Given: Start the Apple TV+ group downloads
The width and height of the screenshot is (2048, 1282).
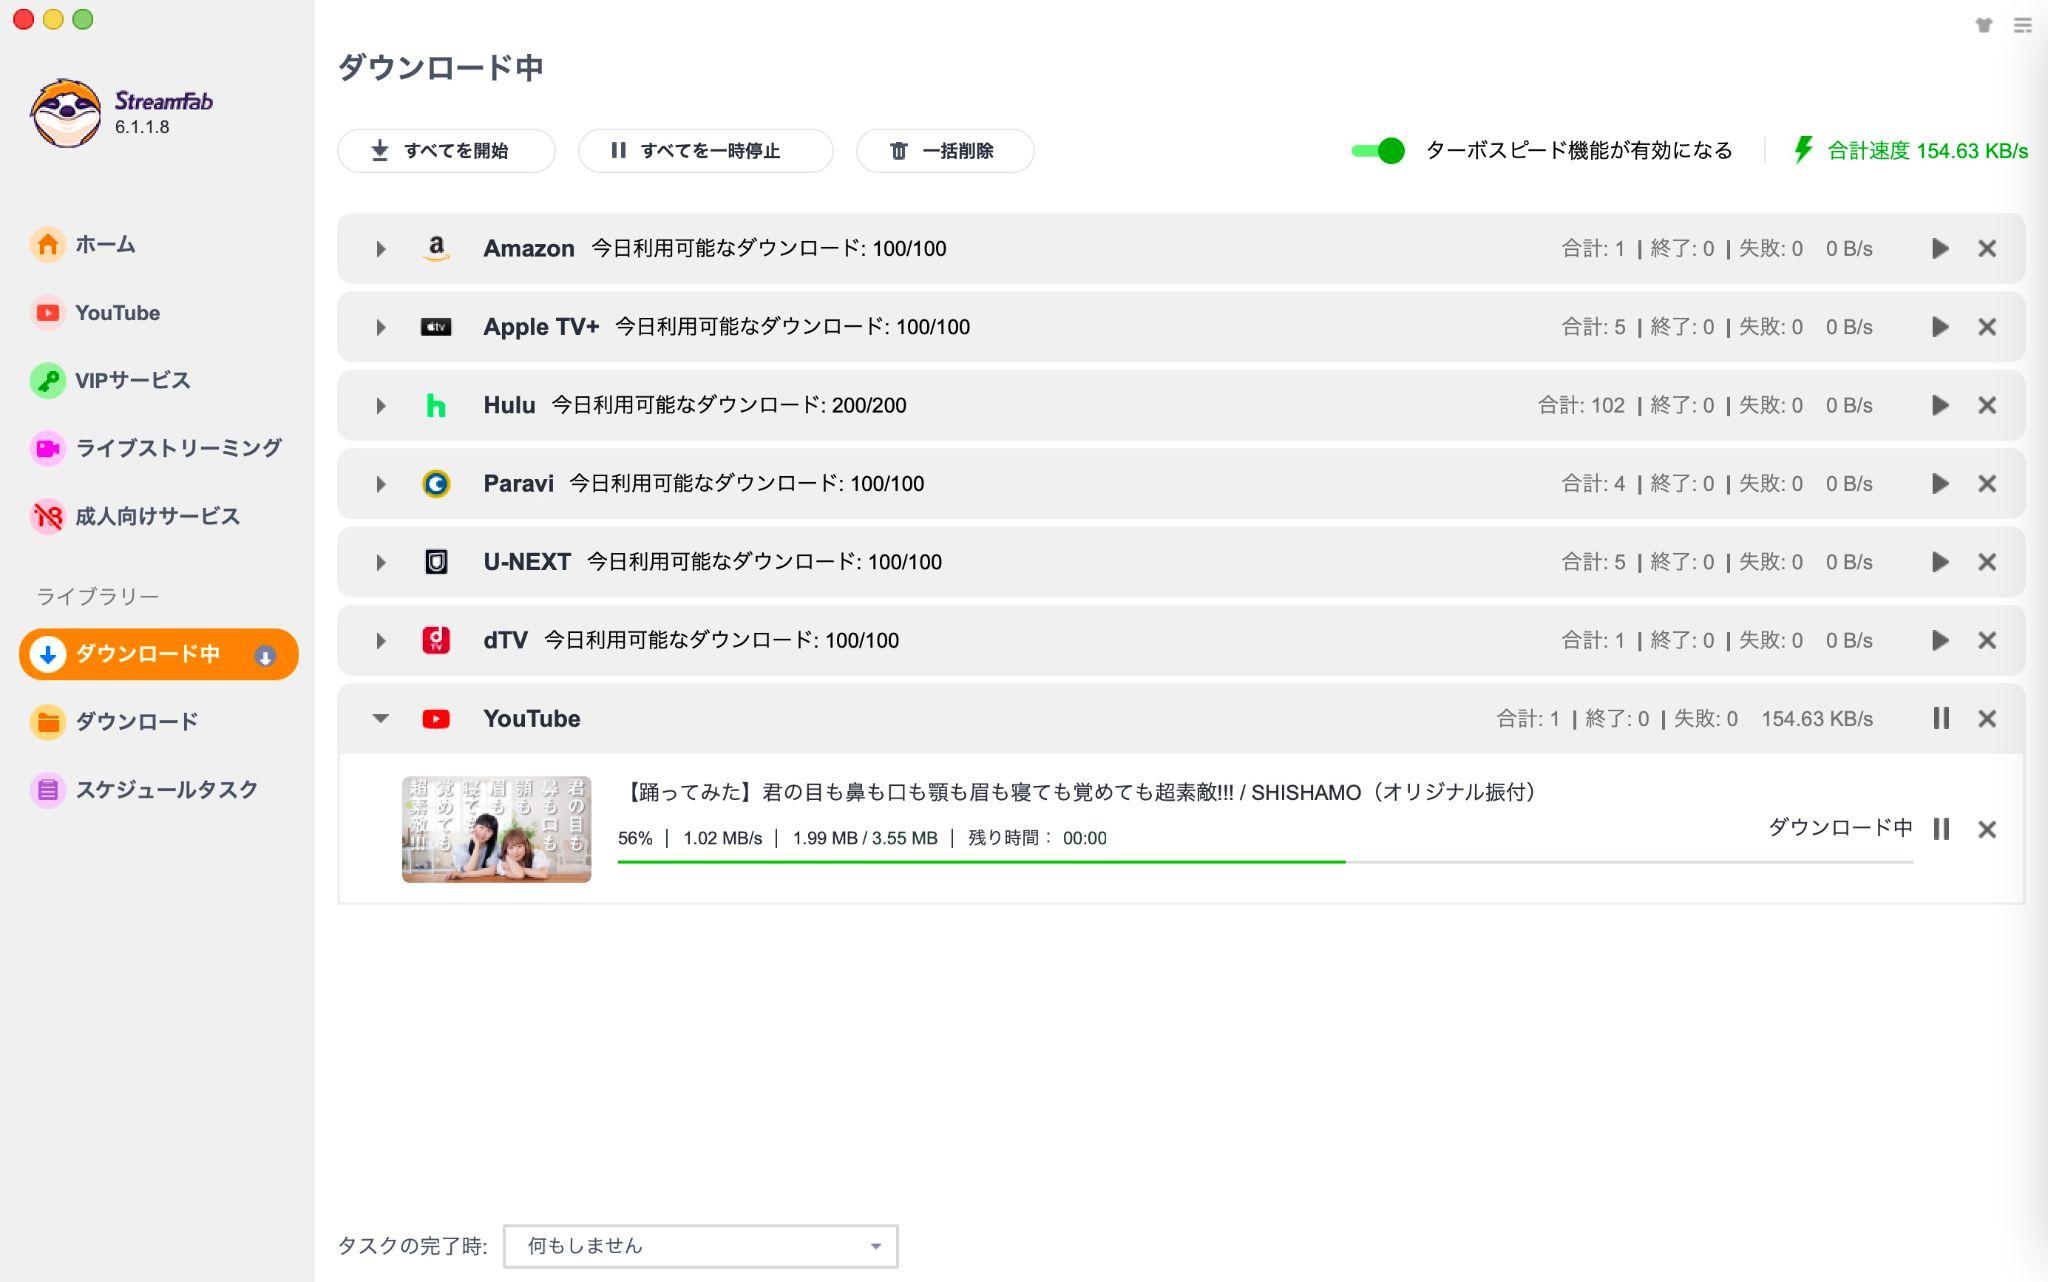Looking at the screenshot, I should [x=1940, y=327].
